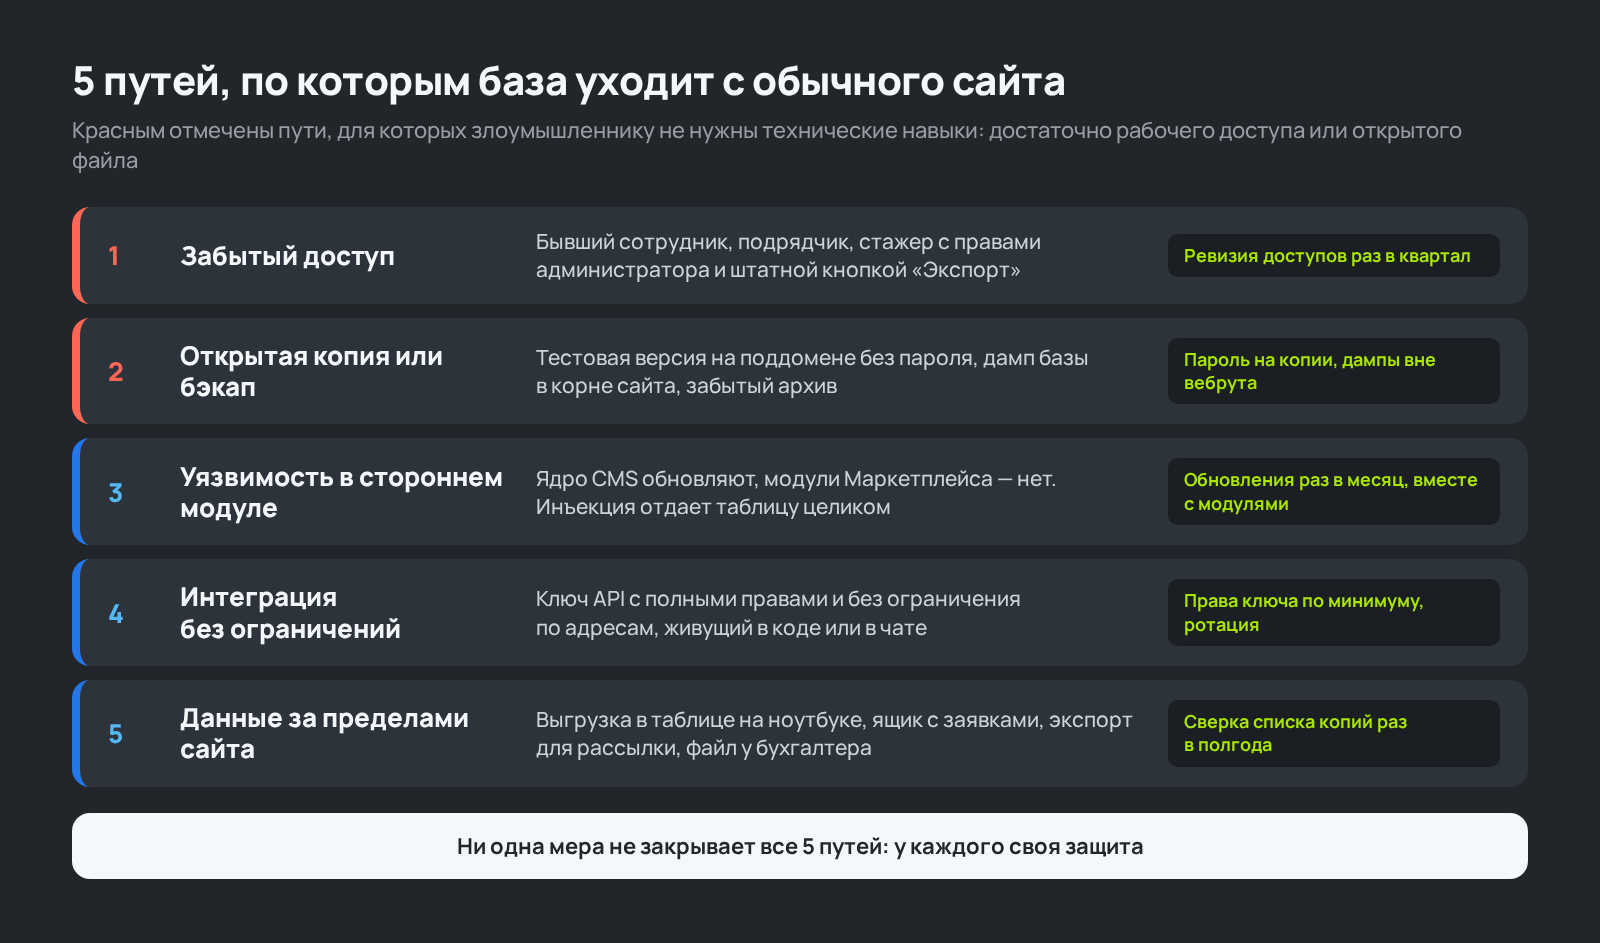Viewport: 1600px width, 943px height.
Task: Click the tag «Права ключа по минимуму, ротация»
Action: (x=1333, y=612)
